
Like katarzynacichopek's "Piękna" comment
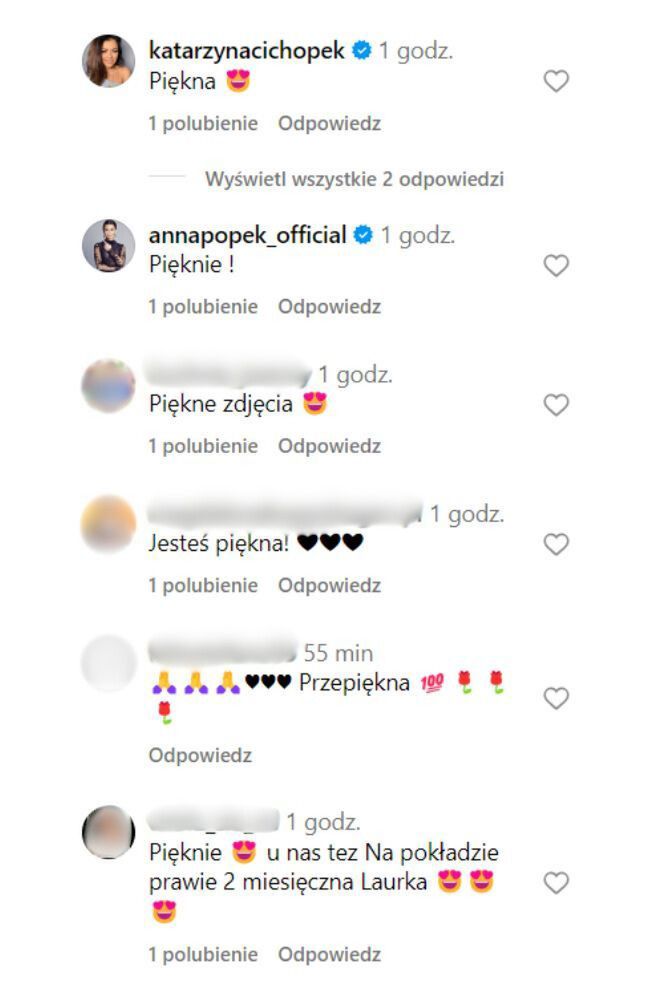[556, 81]
